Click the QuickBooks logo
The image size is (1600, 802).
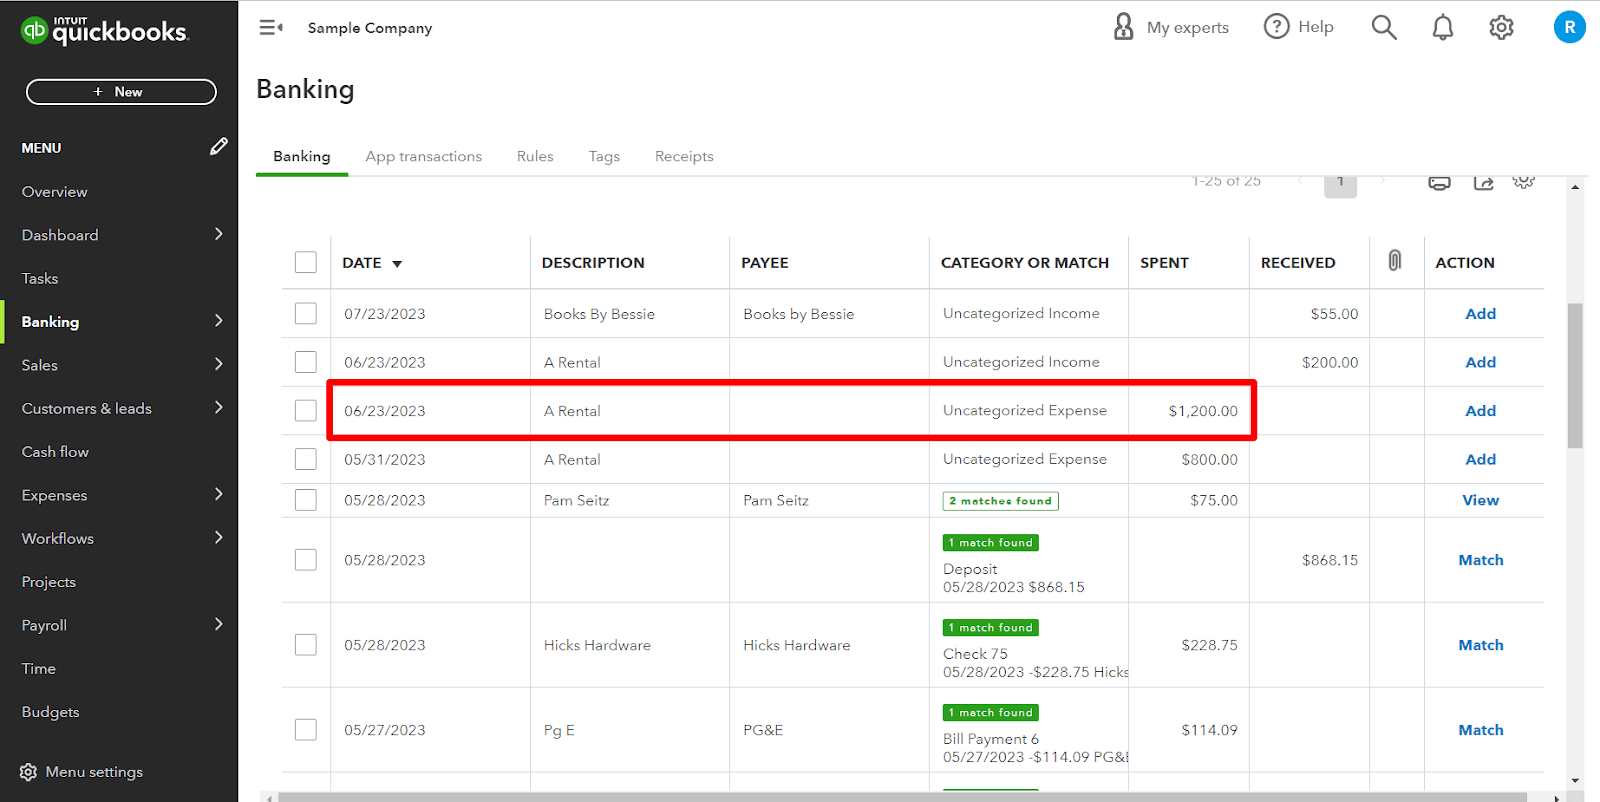104,31
